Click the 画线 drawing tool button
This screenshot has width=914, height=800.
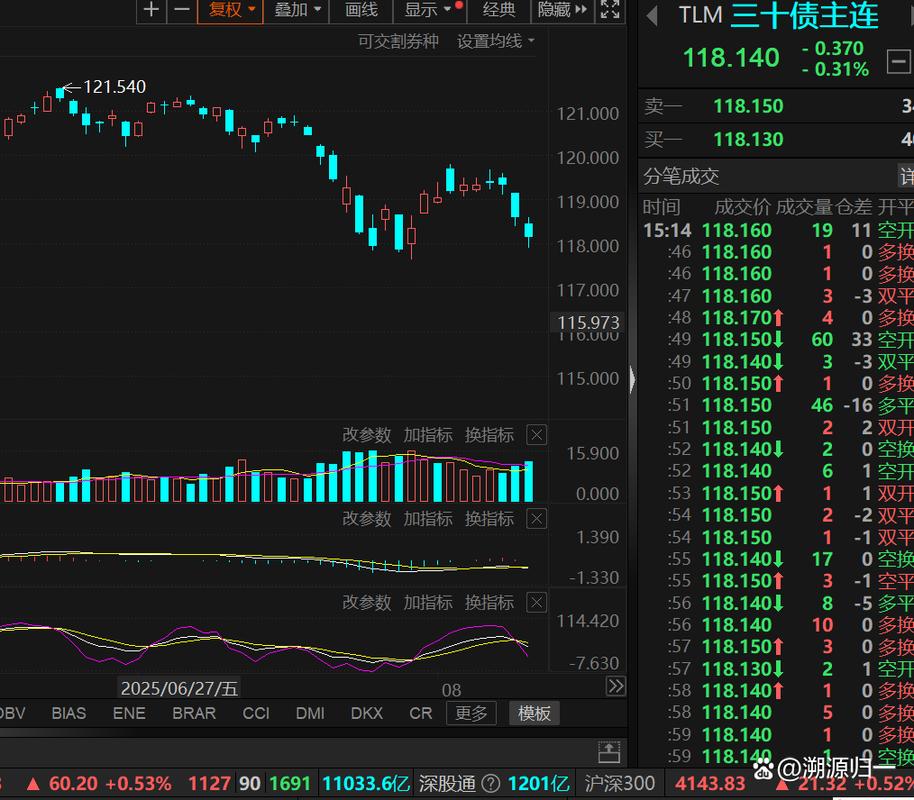click(361, 10)
